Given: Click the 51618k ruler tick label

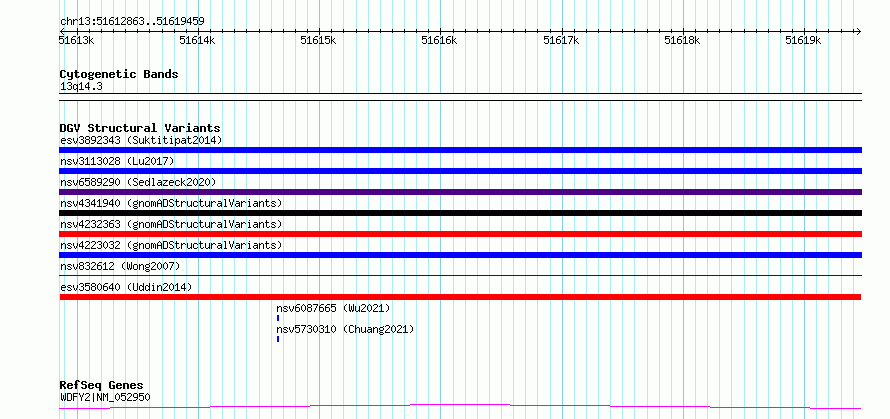Looking at the screenshot, I should pos(683,40).
